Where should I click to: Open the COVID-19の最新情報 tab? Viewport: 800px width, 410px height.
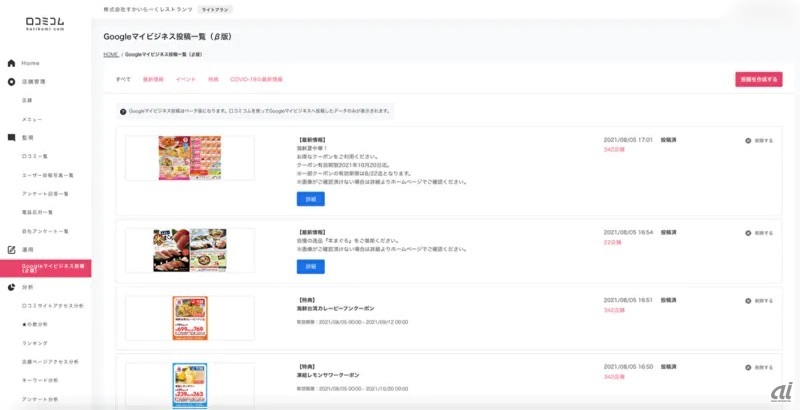(257, 80)
